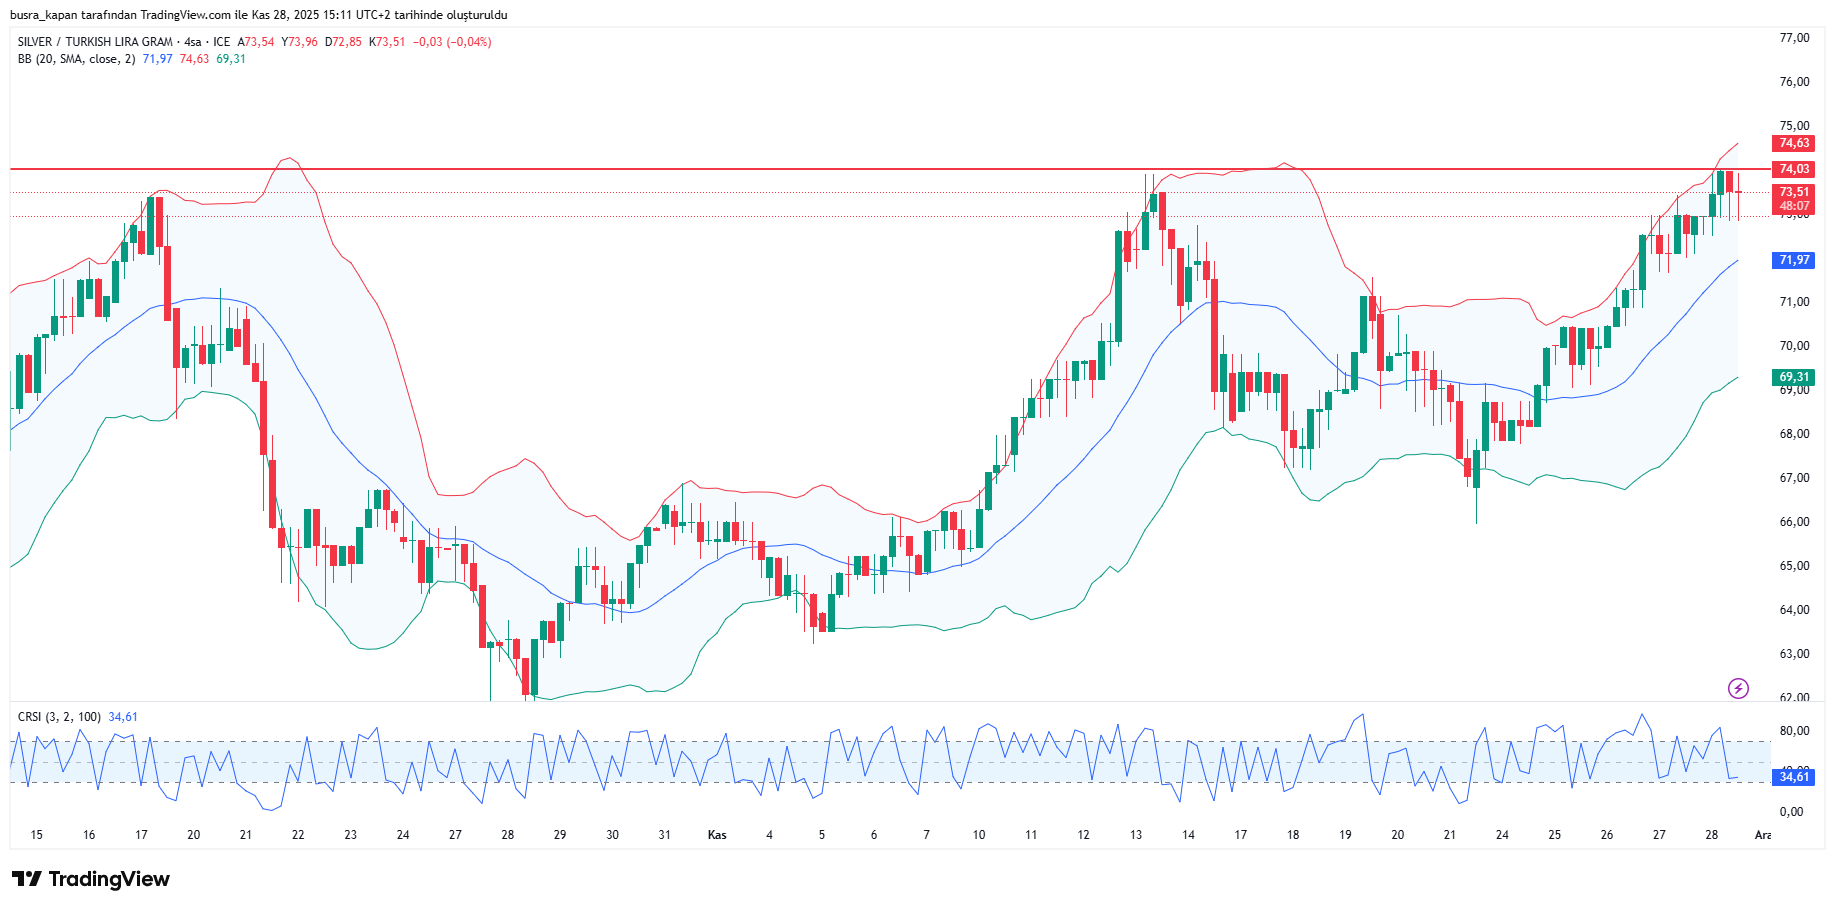Click the 77,00 label on the price scale

coord(1794,38)
